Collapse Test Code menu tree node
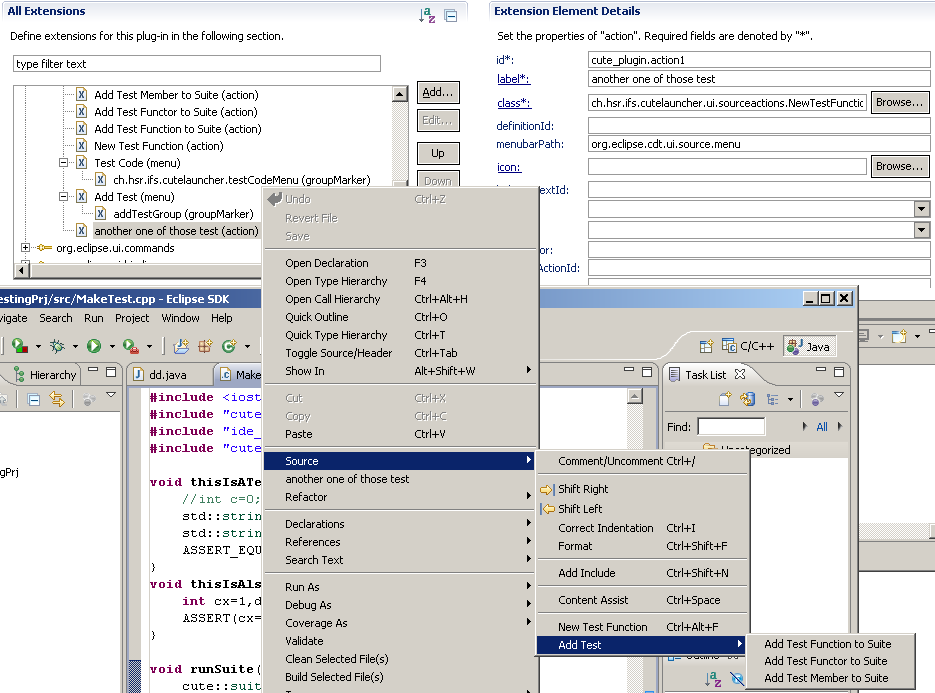935x693 pixels. point(63,163)
